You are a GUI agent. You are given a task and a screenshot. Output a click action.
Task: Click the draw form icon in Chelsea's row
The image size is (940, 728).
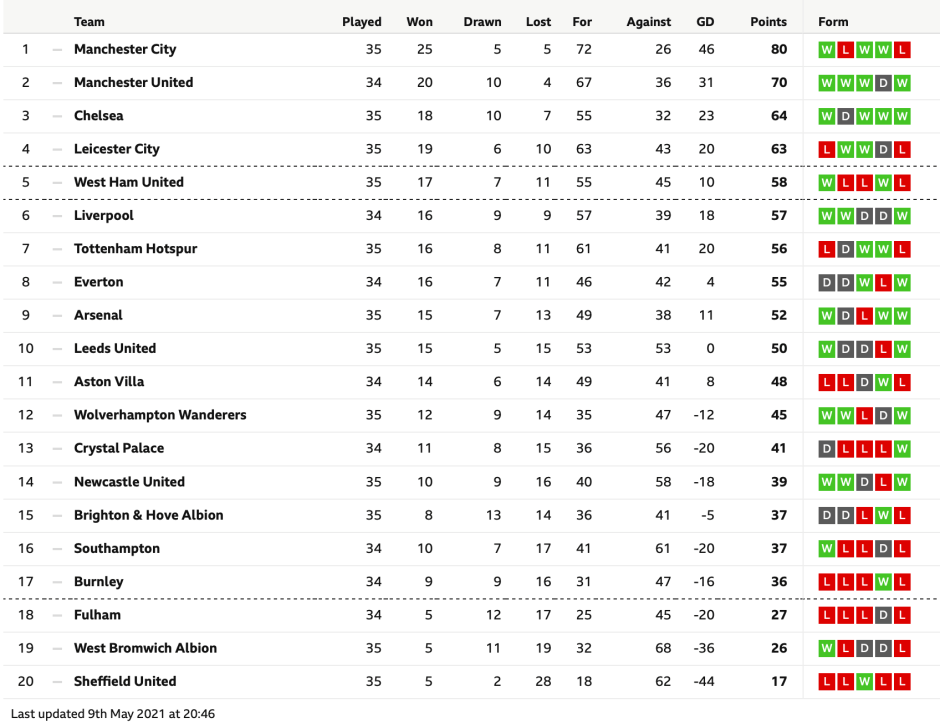[x=845, y=116]
